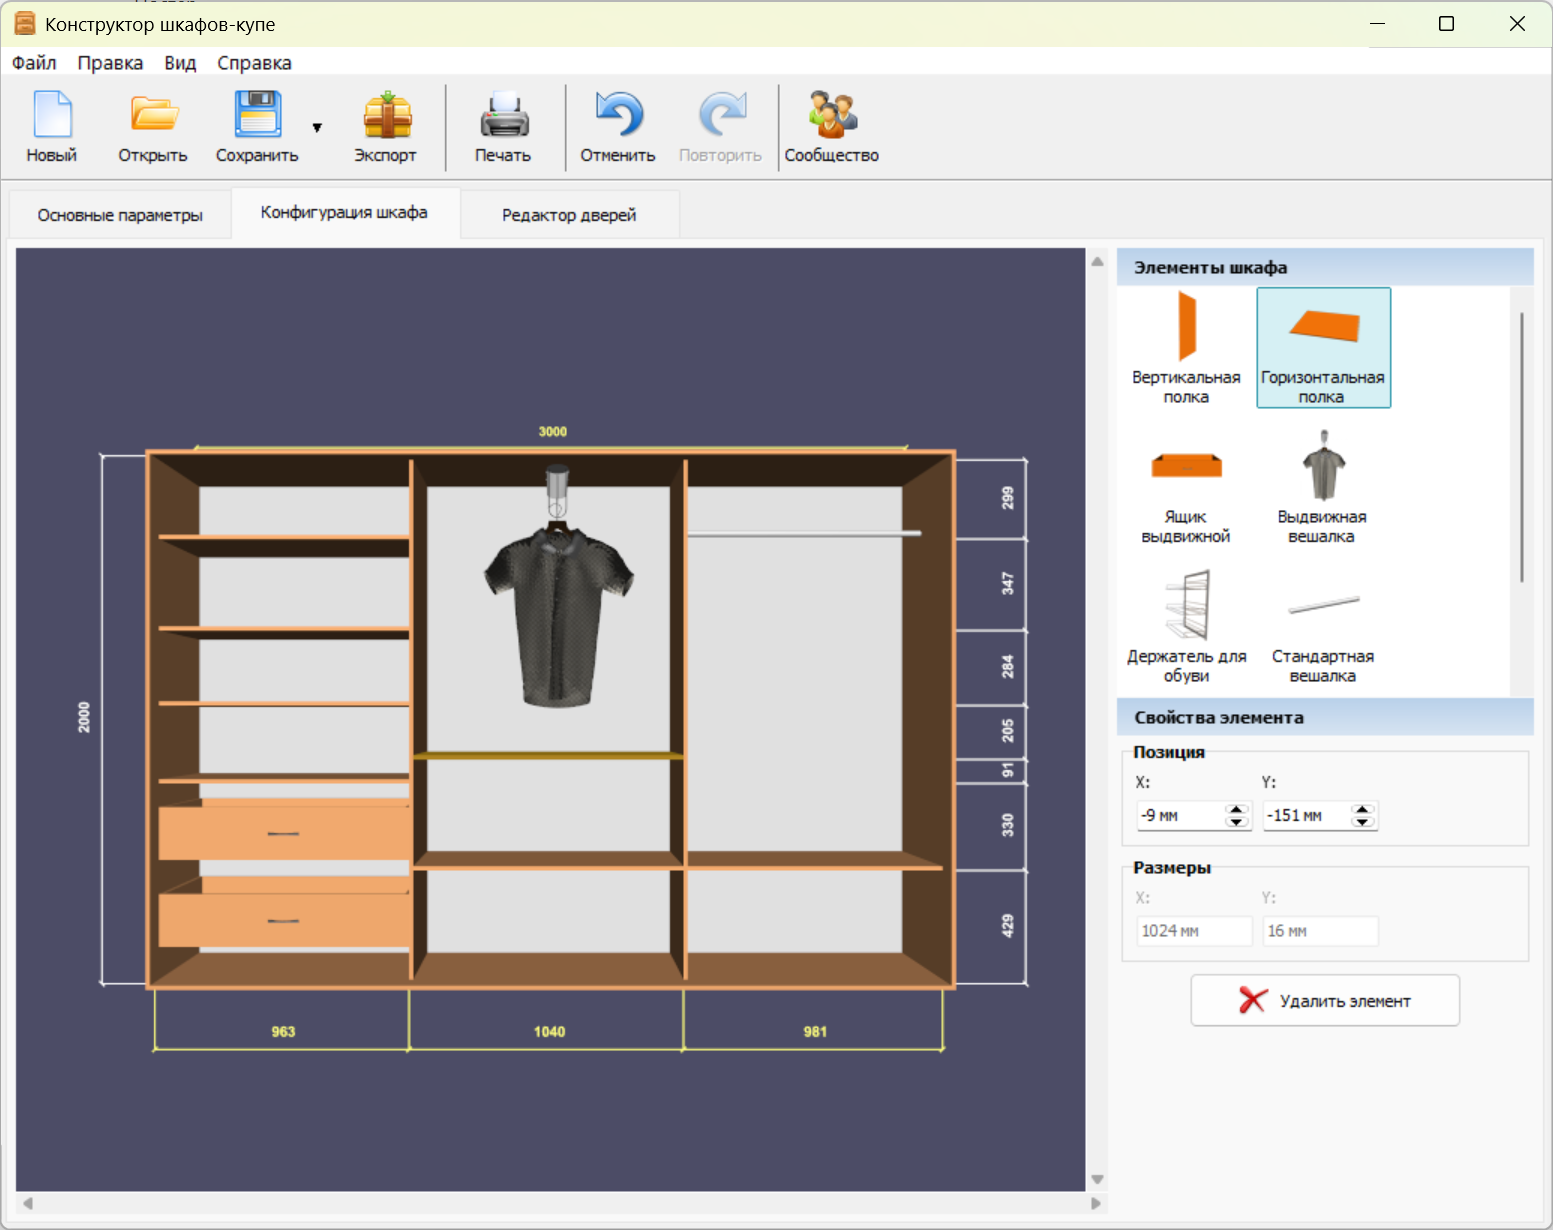Pick the Выдвижная вешалка element
Image resolution: width=1553 pixels, height=1230 pixels.
tap(1322, 487)
